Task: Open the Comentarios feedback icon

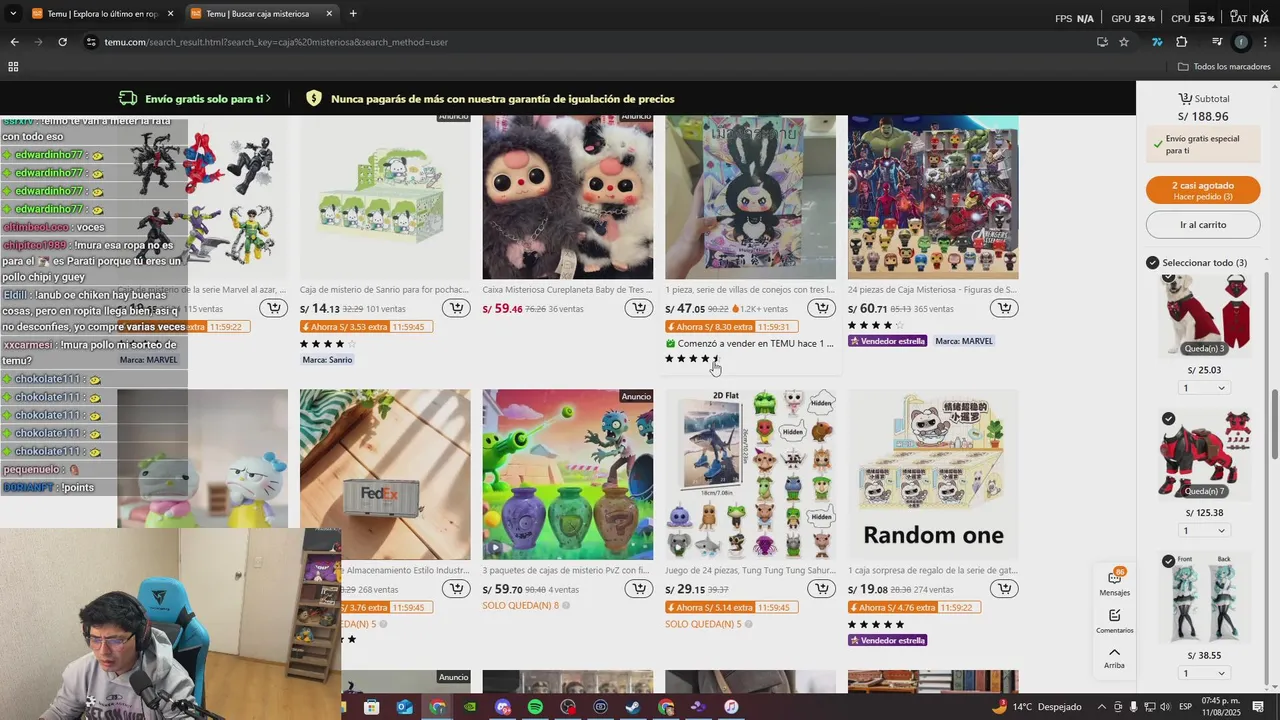Action: coord(1114,621)
